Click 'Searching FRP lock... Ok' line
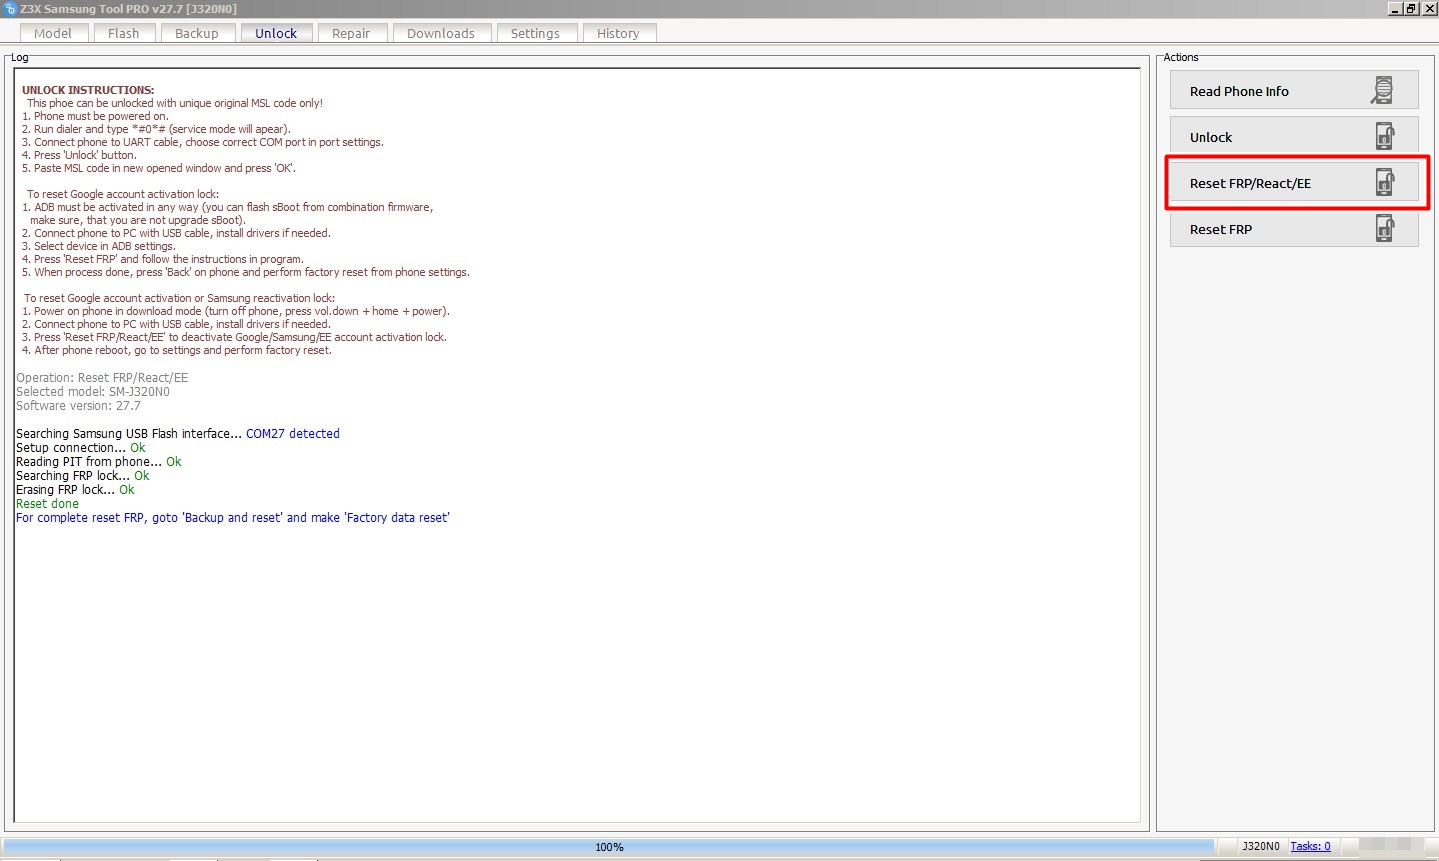 click(x=83, y=476)
